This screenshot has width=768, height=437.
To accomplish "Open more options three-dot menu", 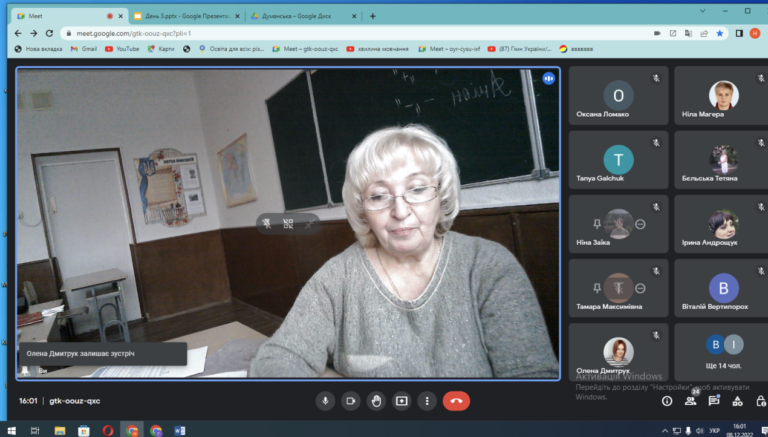I will tap(427, 401).
